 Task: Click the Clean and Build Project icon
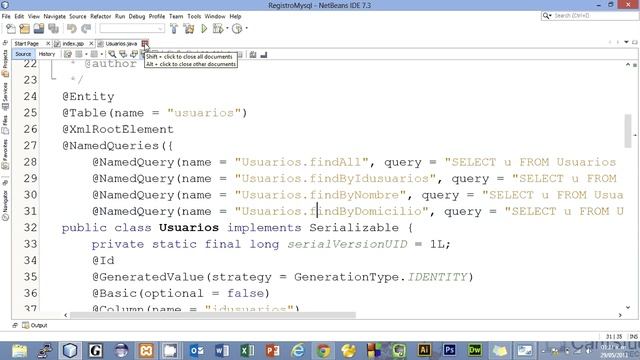(x=189, y=29)
